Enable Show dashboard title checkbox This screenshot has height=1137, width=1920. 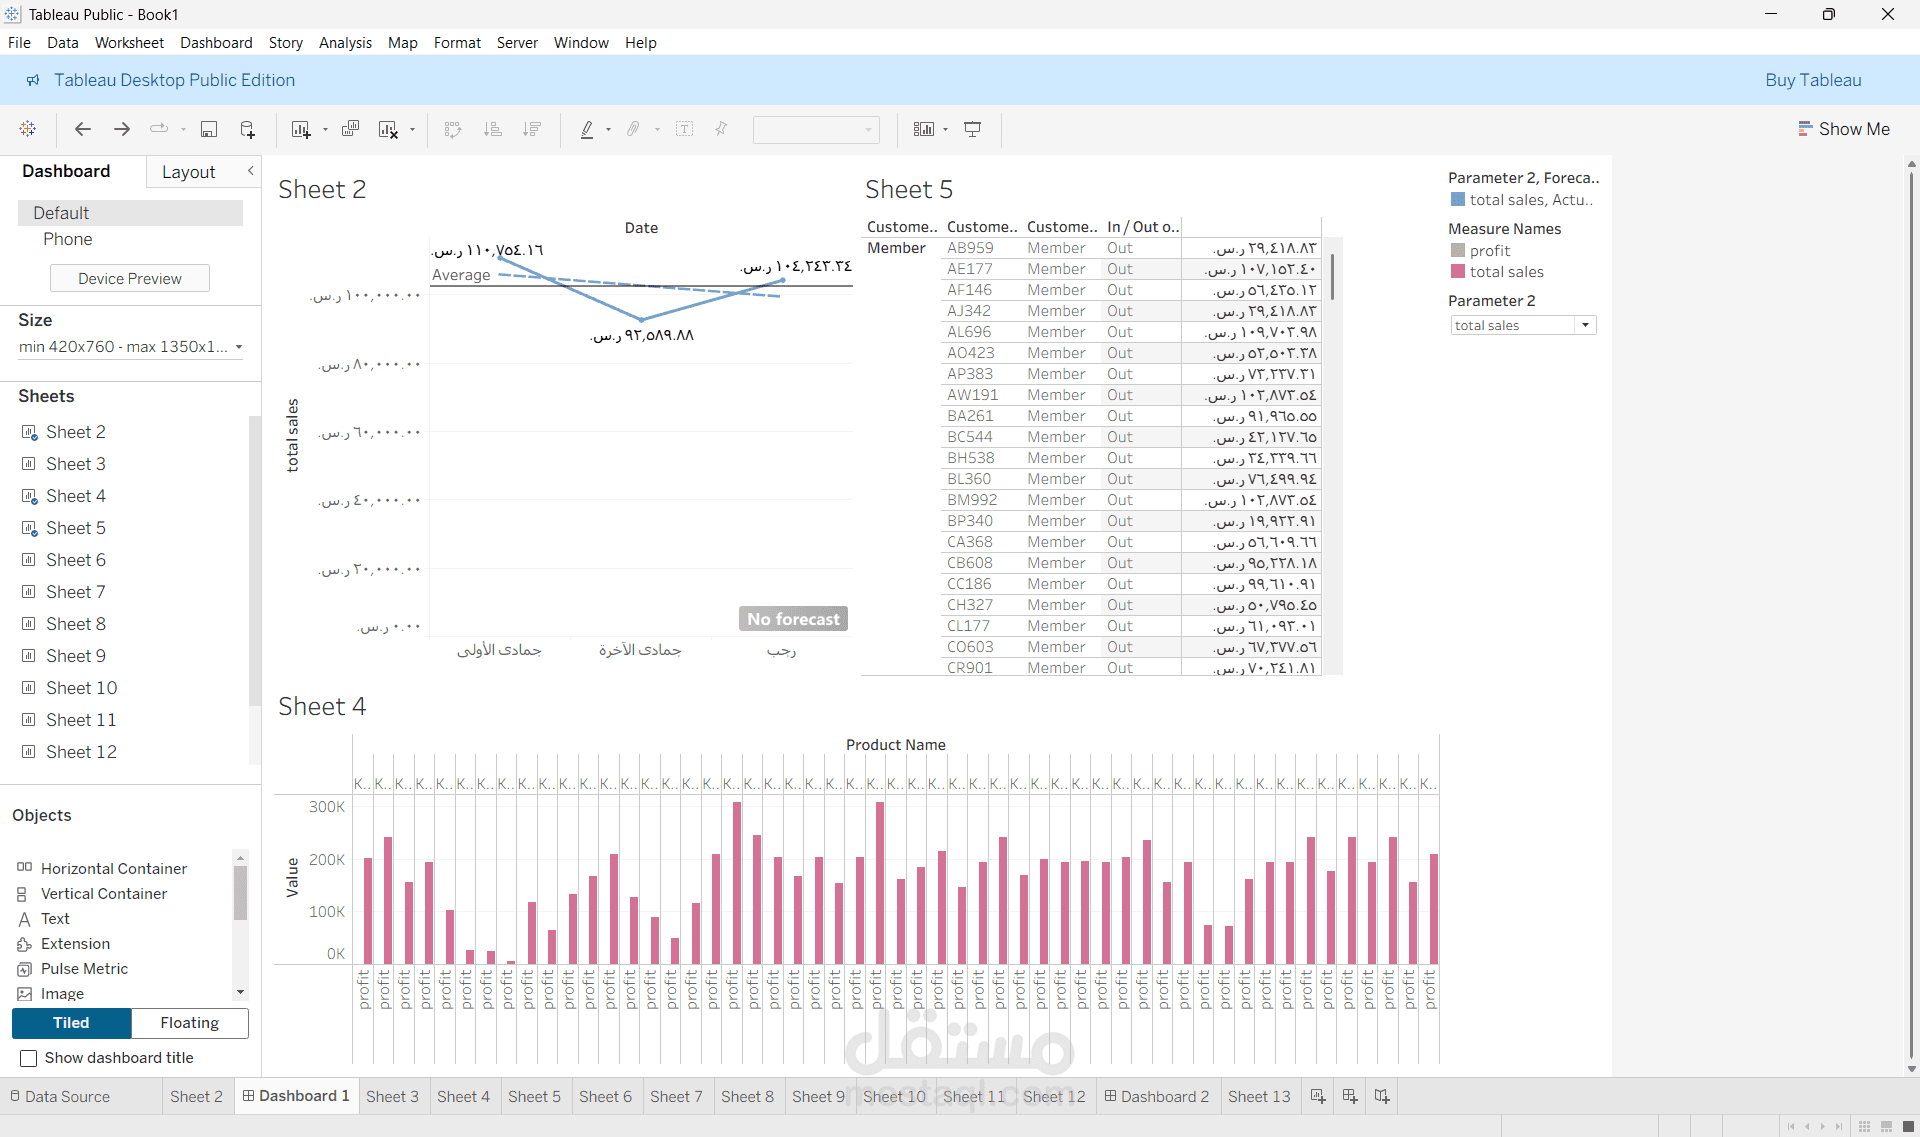pos(29,1058)
